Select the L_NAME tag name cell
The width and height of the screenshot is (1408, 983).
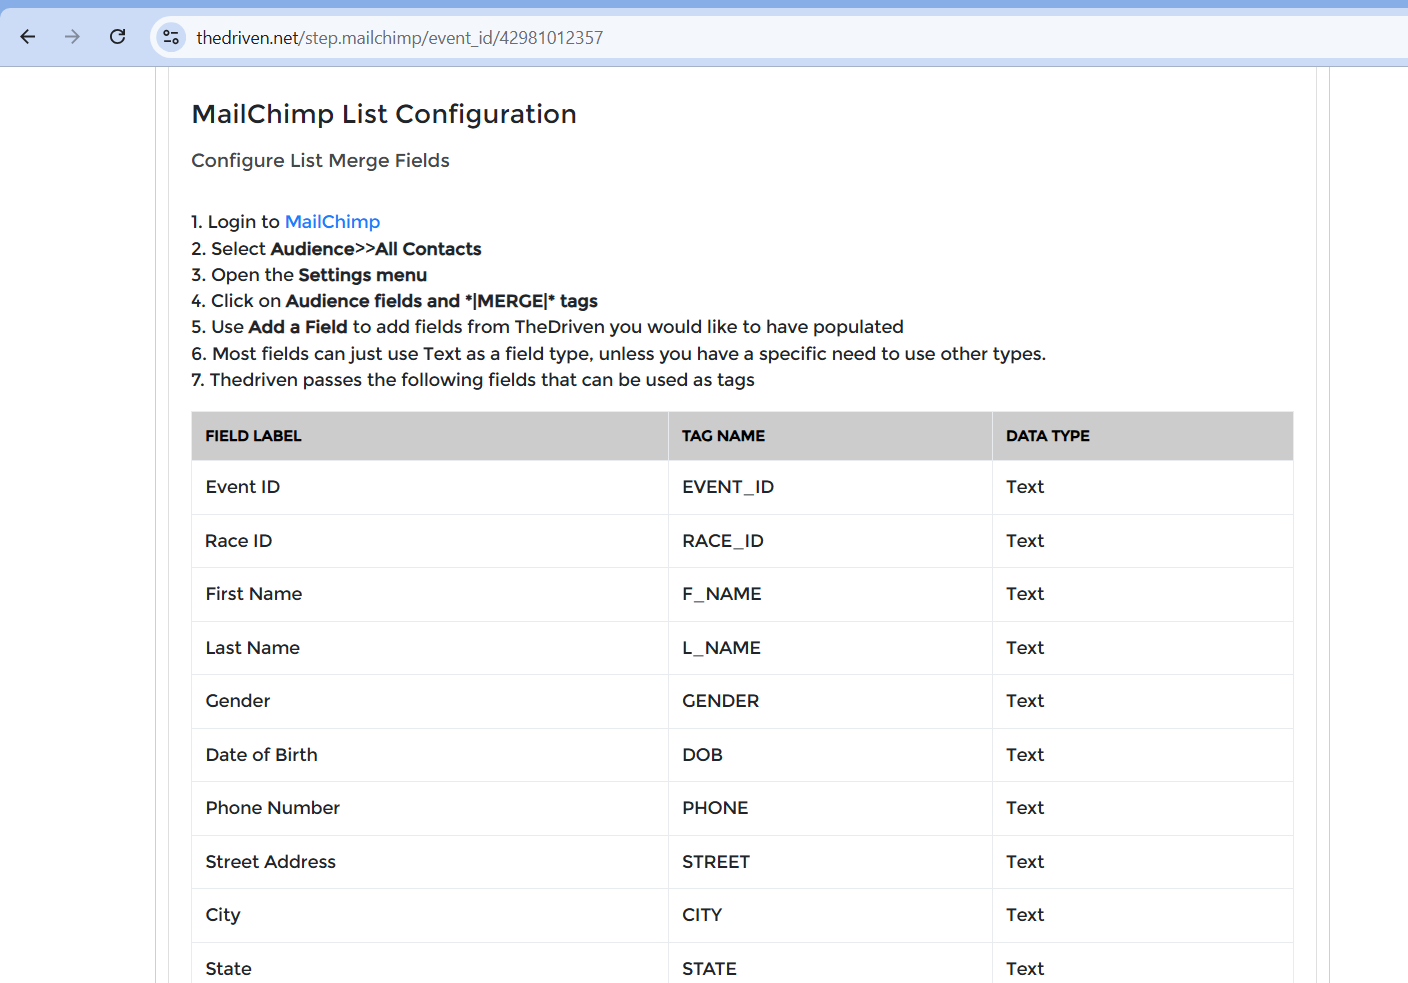click(830, 648)
